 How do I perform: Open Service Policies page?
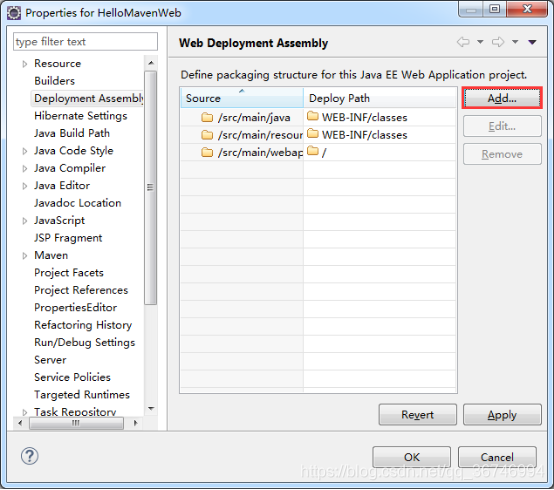pos(72,377)
